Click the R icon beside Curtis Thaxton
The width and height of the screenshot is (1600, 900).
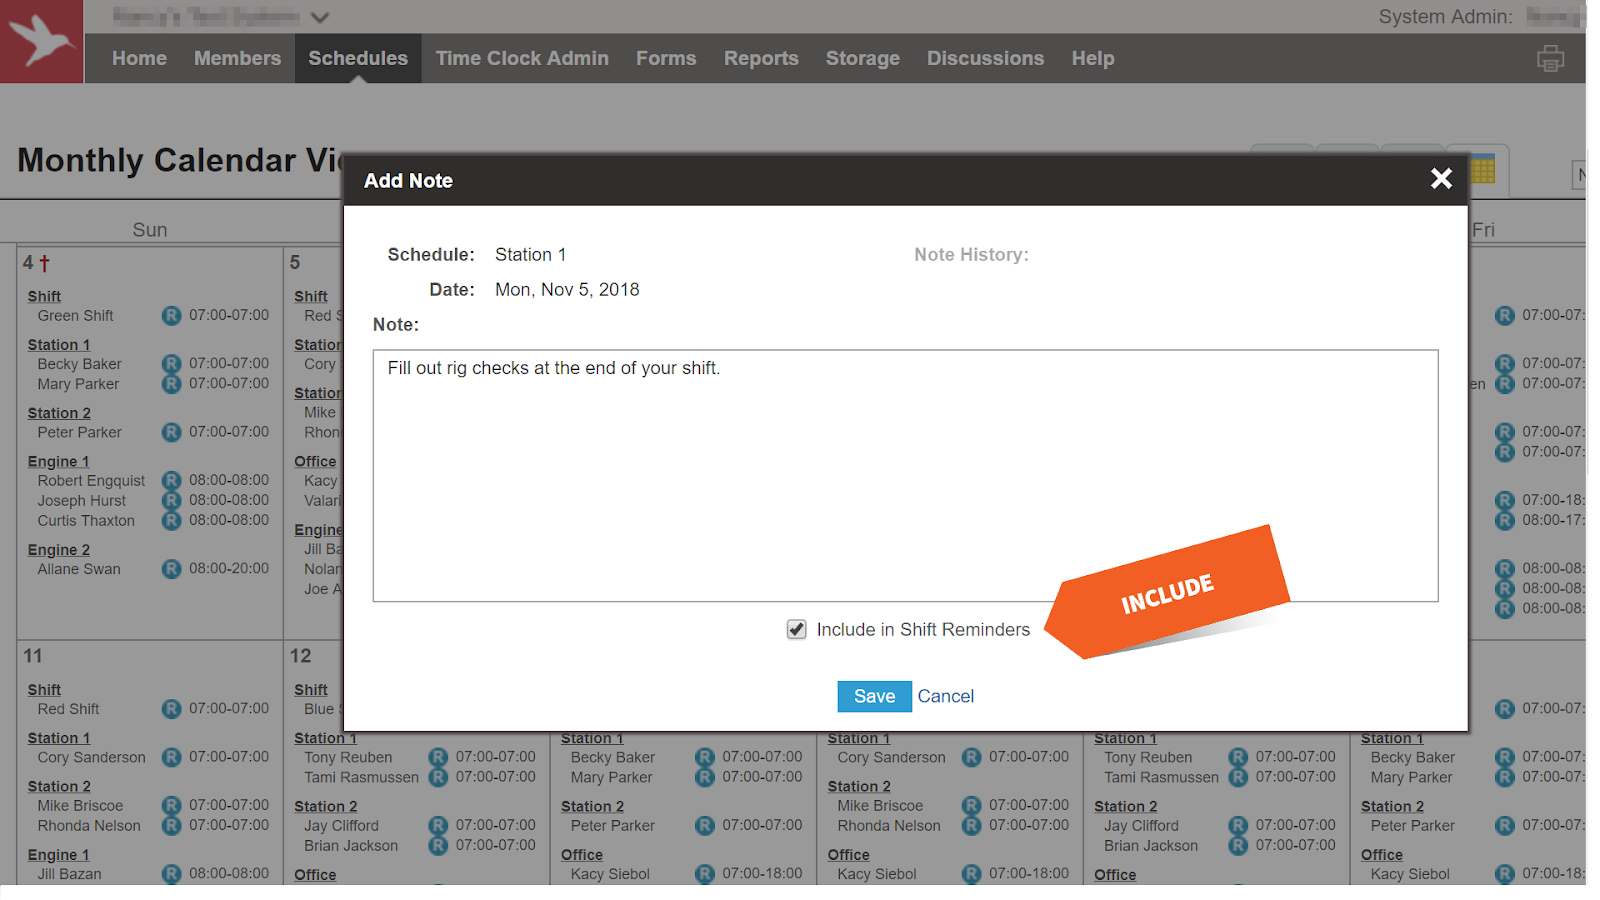[x=172, y=521]
